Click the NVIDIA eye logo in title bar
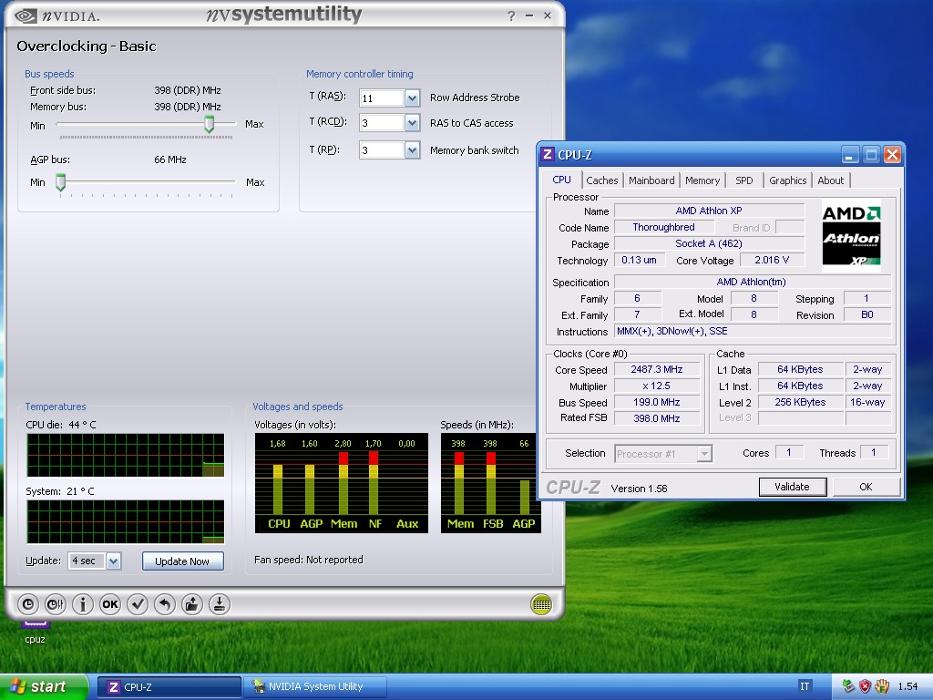Screen dimensions: 933x700 tap(26, 16)
